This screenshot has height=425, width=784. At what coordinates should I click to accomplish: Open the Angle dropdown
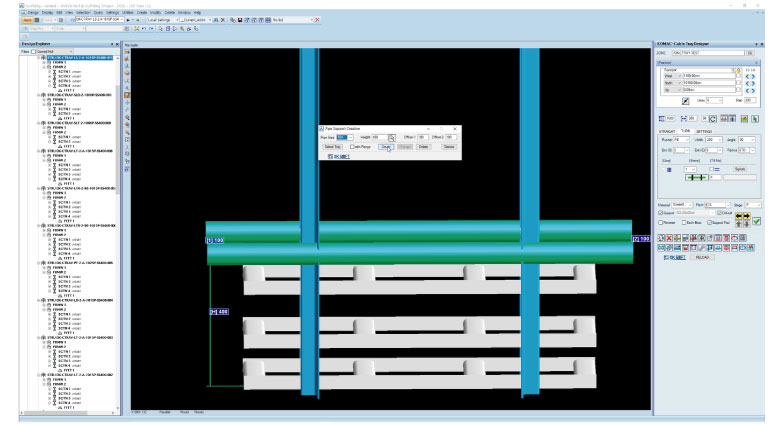point(746,140)
